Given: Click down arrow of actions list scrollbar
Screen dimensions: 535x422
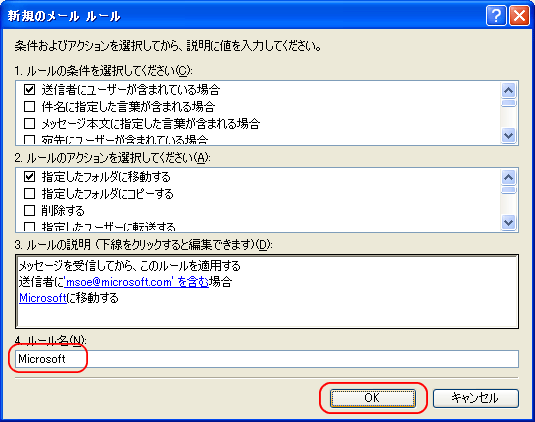Looking at the screenshot, I should coord(508,223).
